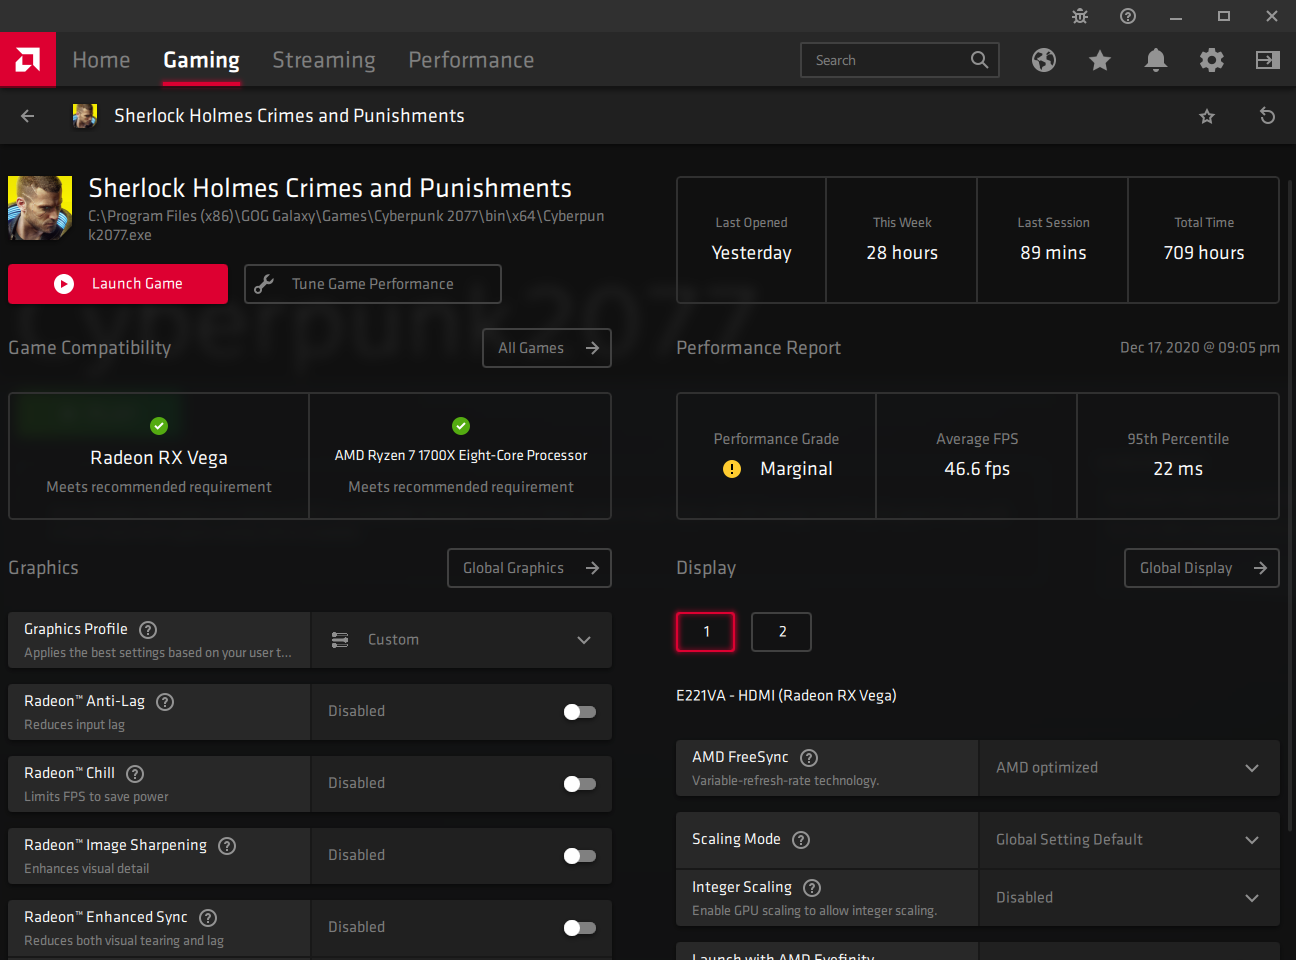Show help for Graphics Profile

(x=148, y=629)
